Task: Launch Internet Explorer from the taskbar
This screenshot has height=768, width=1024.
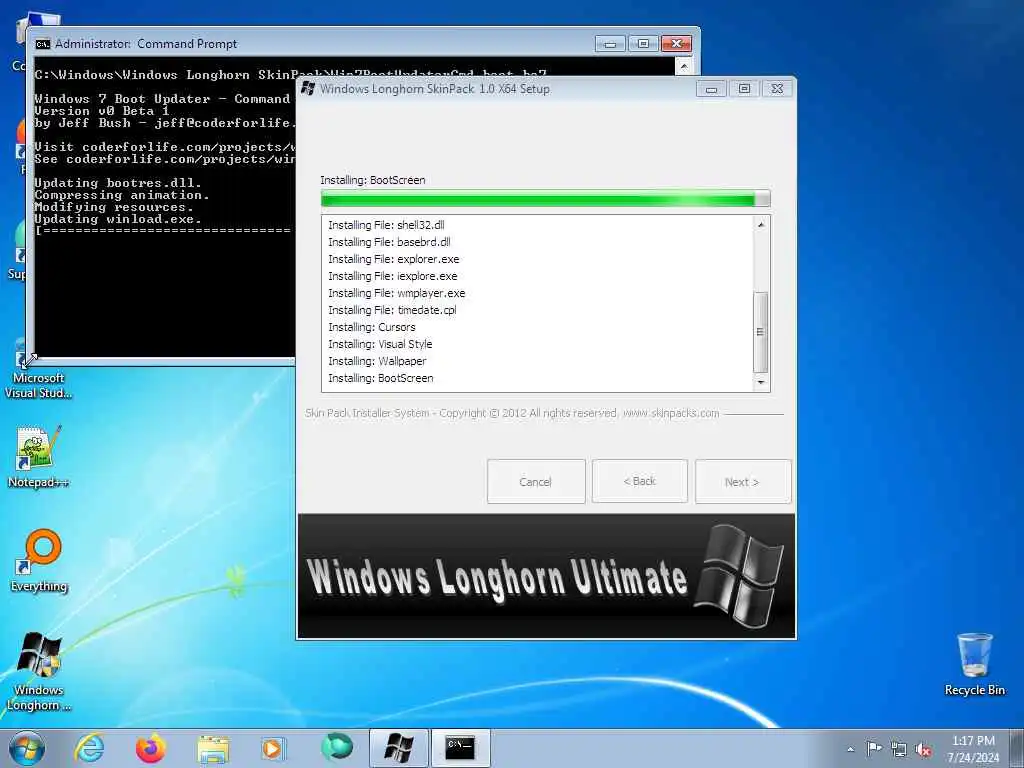Action: 89,748
